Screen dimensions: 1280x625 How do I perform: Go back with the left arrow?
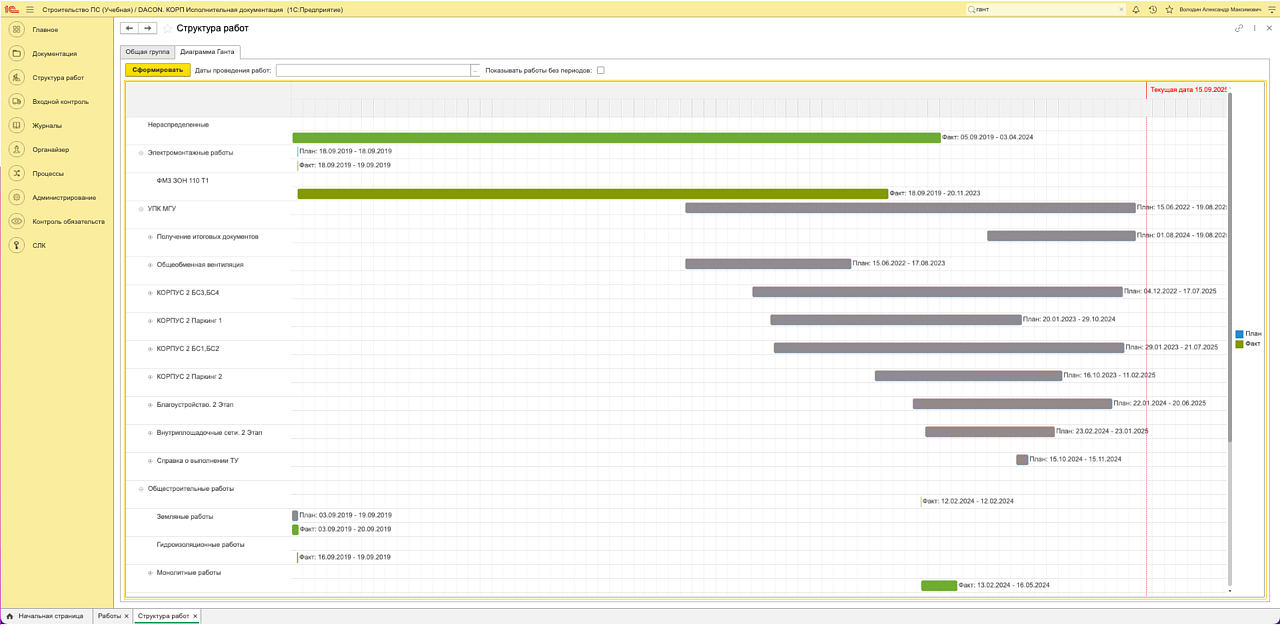pyautogui.click(x=129, y=29)
